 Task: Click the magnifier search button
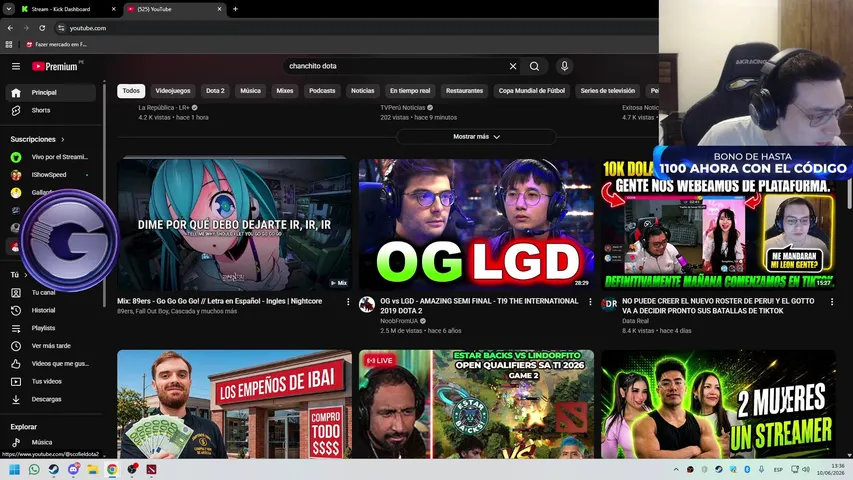(x=534, y=66)
